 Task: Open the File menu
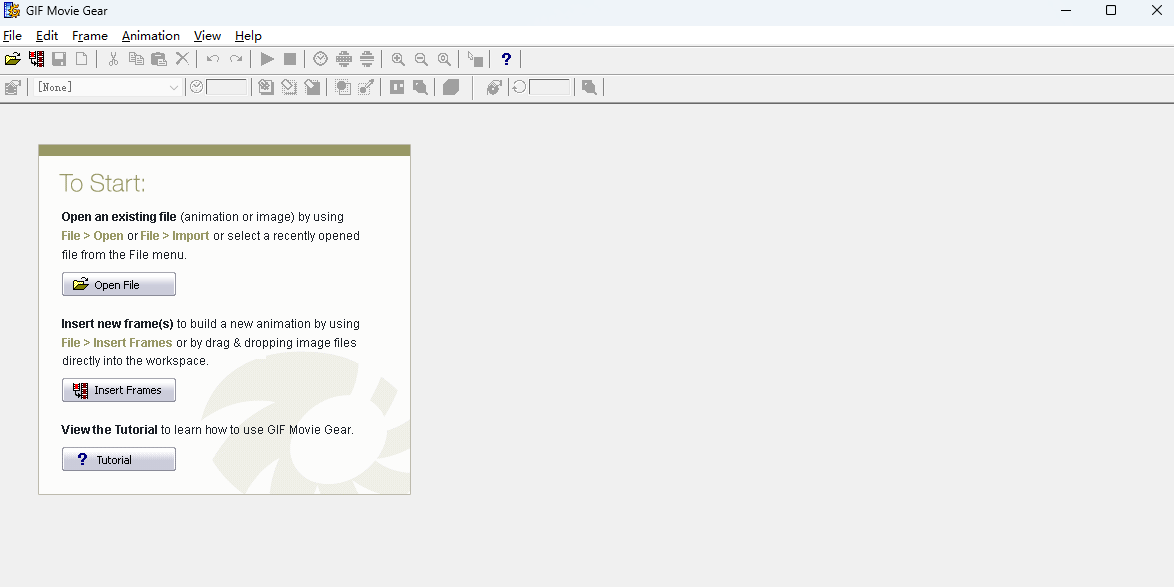click(x=12, y=36)
